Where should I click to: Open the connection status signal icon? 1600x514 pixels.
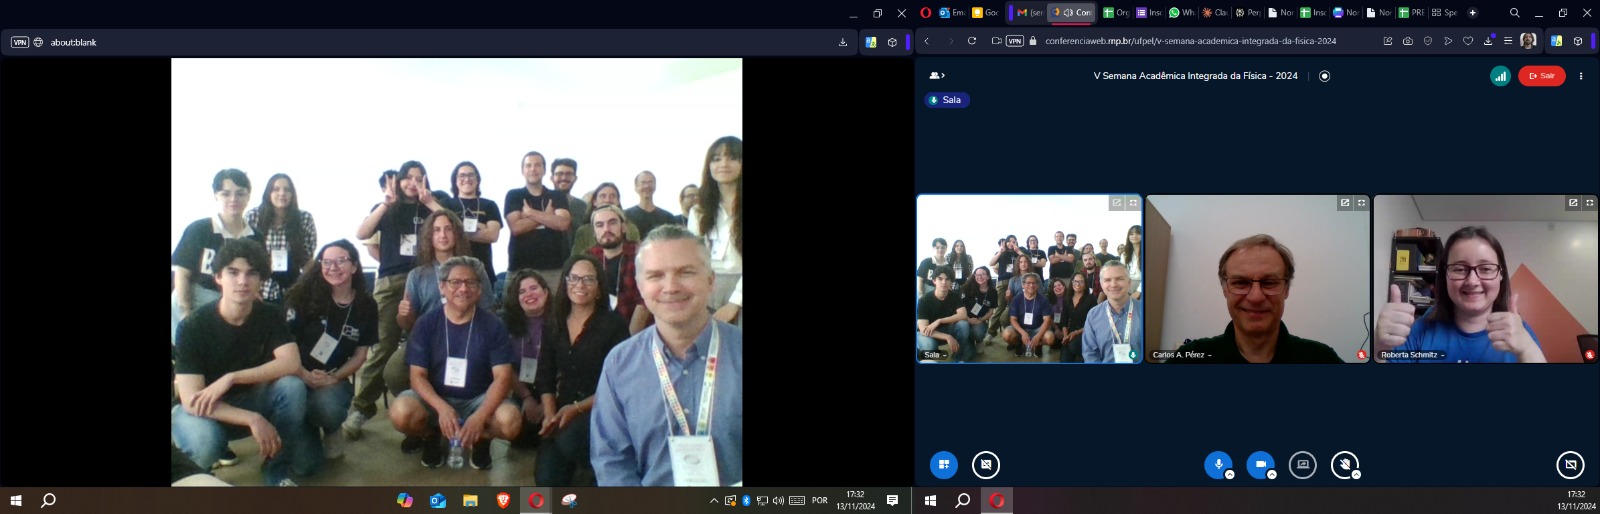tap(1500, 76)
